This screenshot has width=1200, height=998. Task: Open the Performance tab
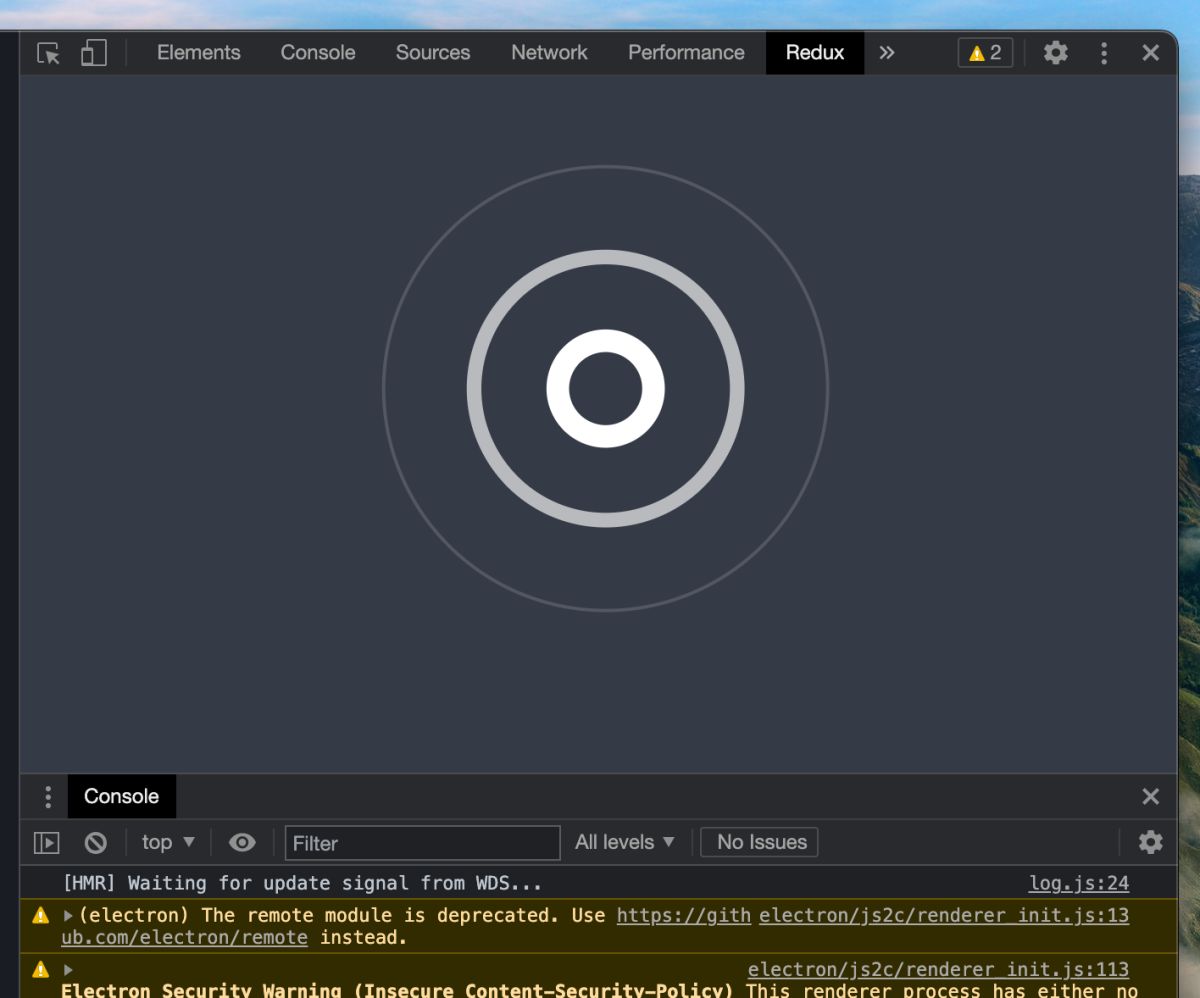[x=686, y=53]
